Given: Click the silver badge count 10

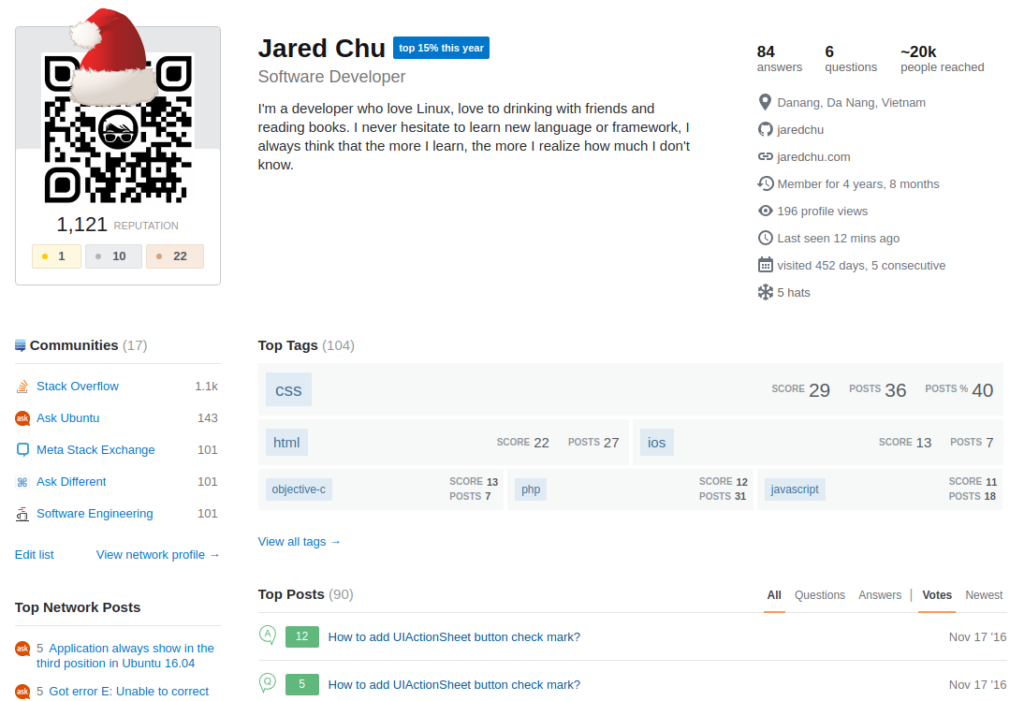Looking at the screenshot, I should (x=114, y=256).
